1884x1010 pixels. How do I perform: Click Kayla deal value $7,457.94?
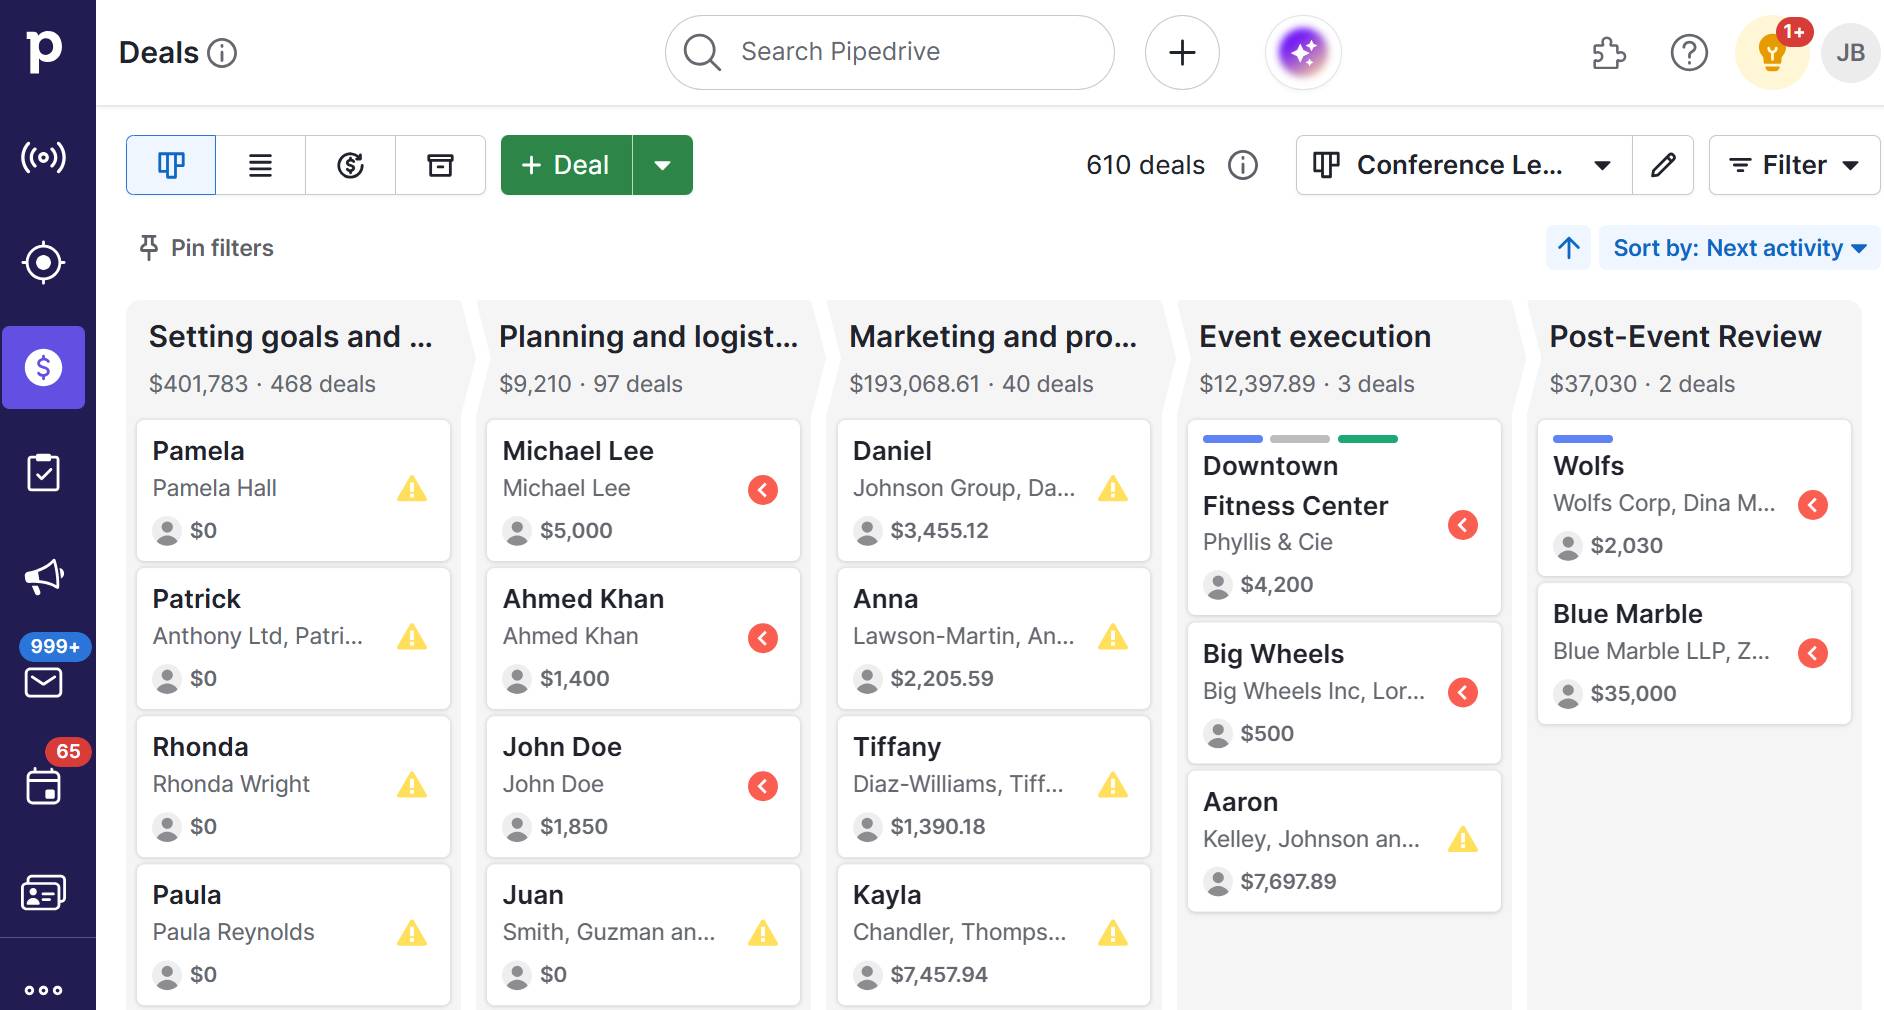point(939,974)
